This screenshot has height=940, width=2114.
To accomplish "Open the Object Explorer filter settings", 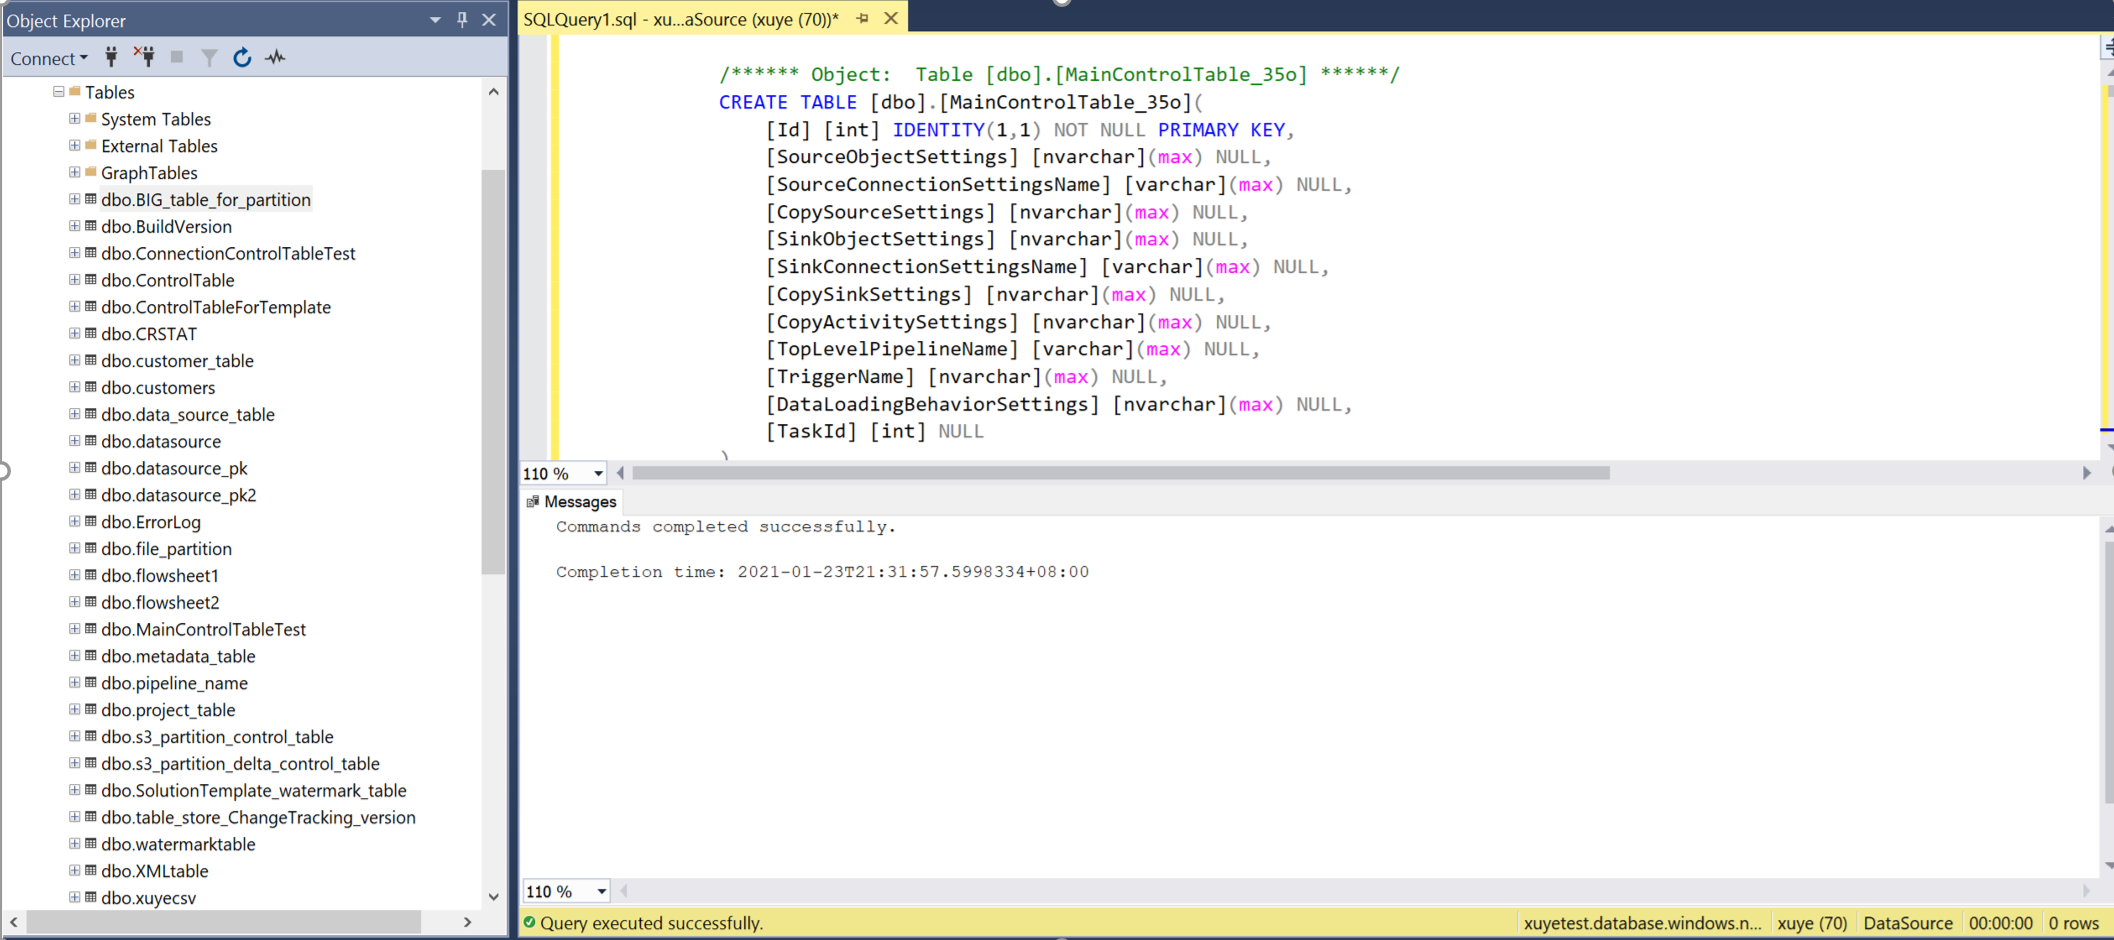I will coord(209,57).
